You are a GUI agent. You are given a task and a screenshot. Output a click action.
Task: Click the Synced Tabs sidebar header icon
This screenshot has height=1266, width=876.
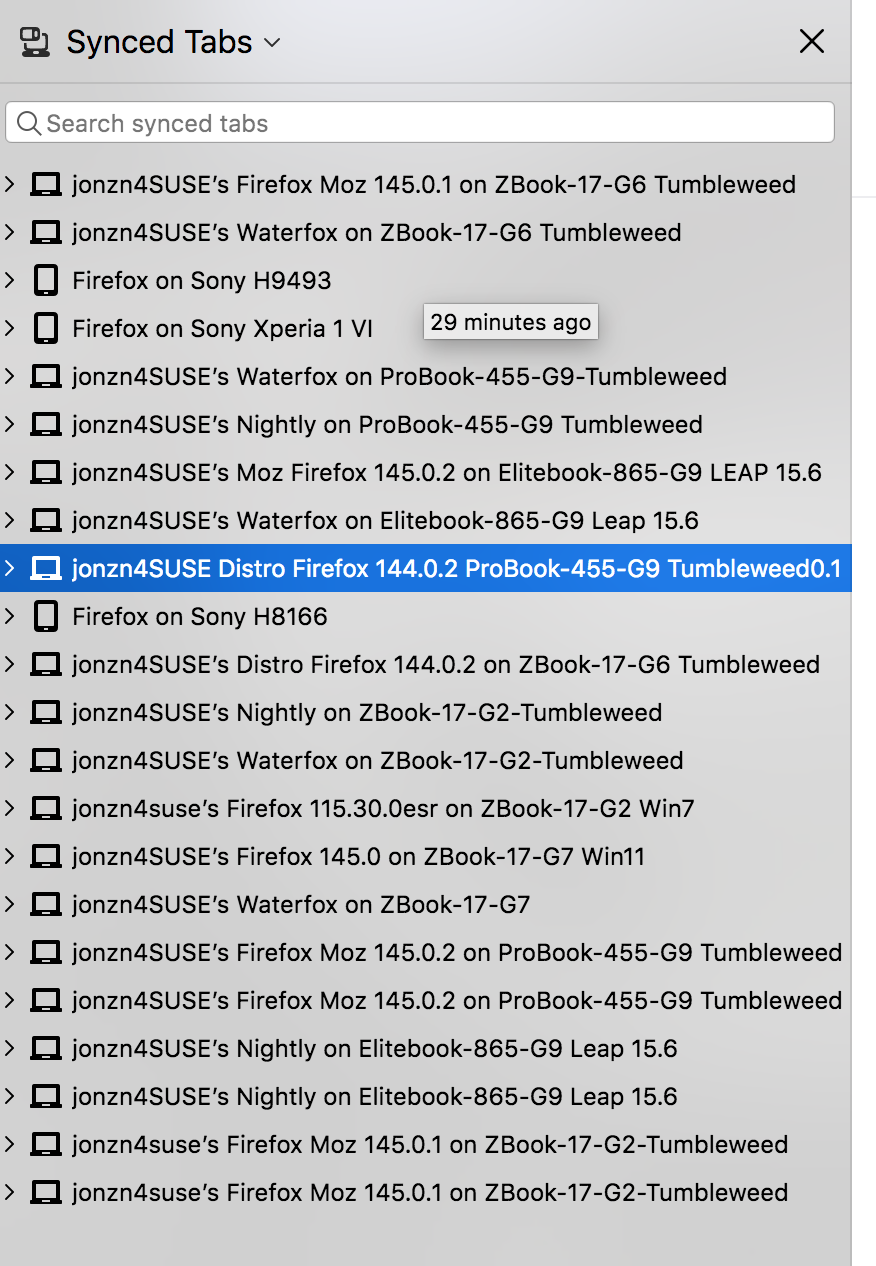35,42
